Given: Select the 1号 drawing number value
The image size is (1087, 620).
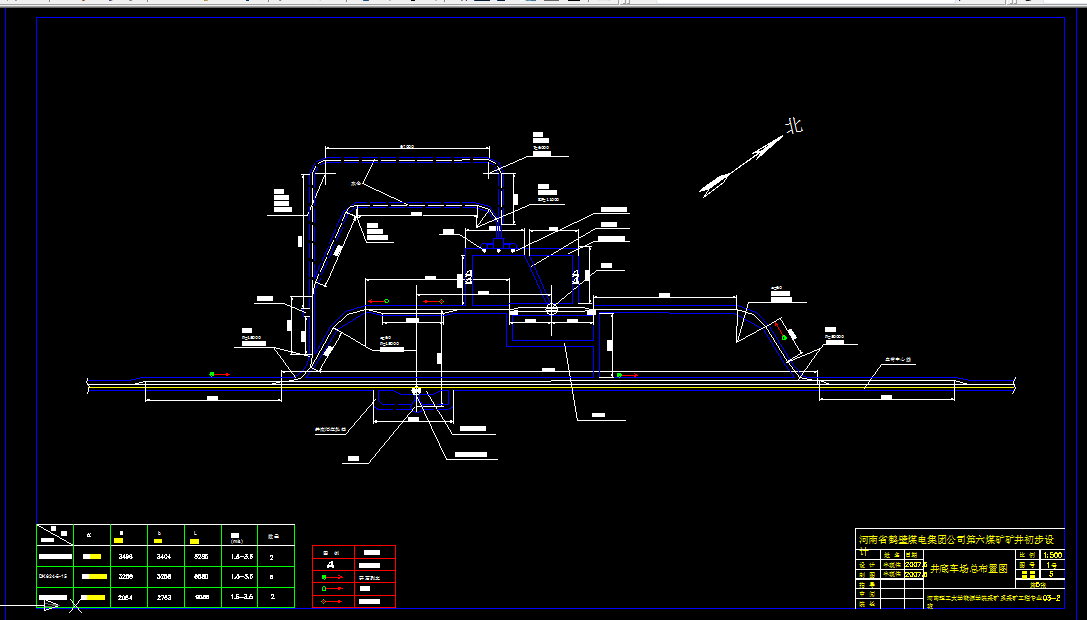Looking at the screenshot, I should [1054, 565].
